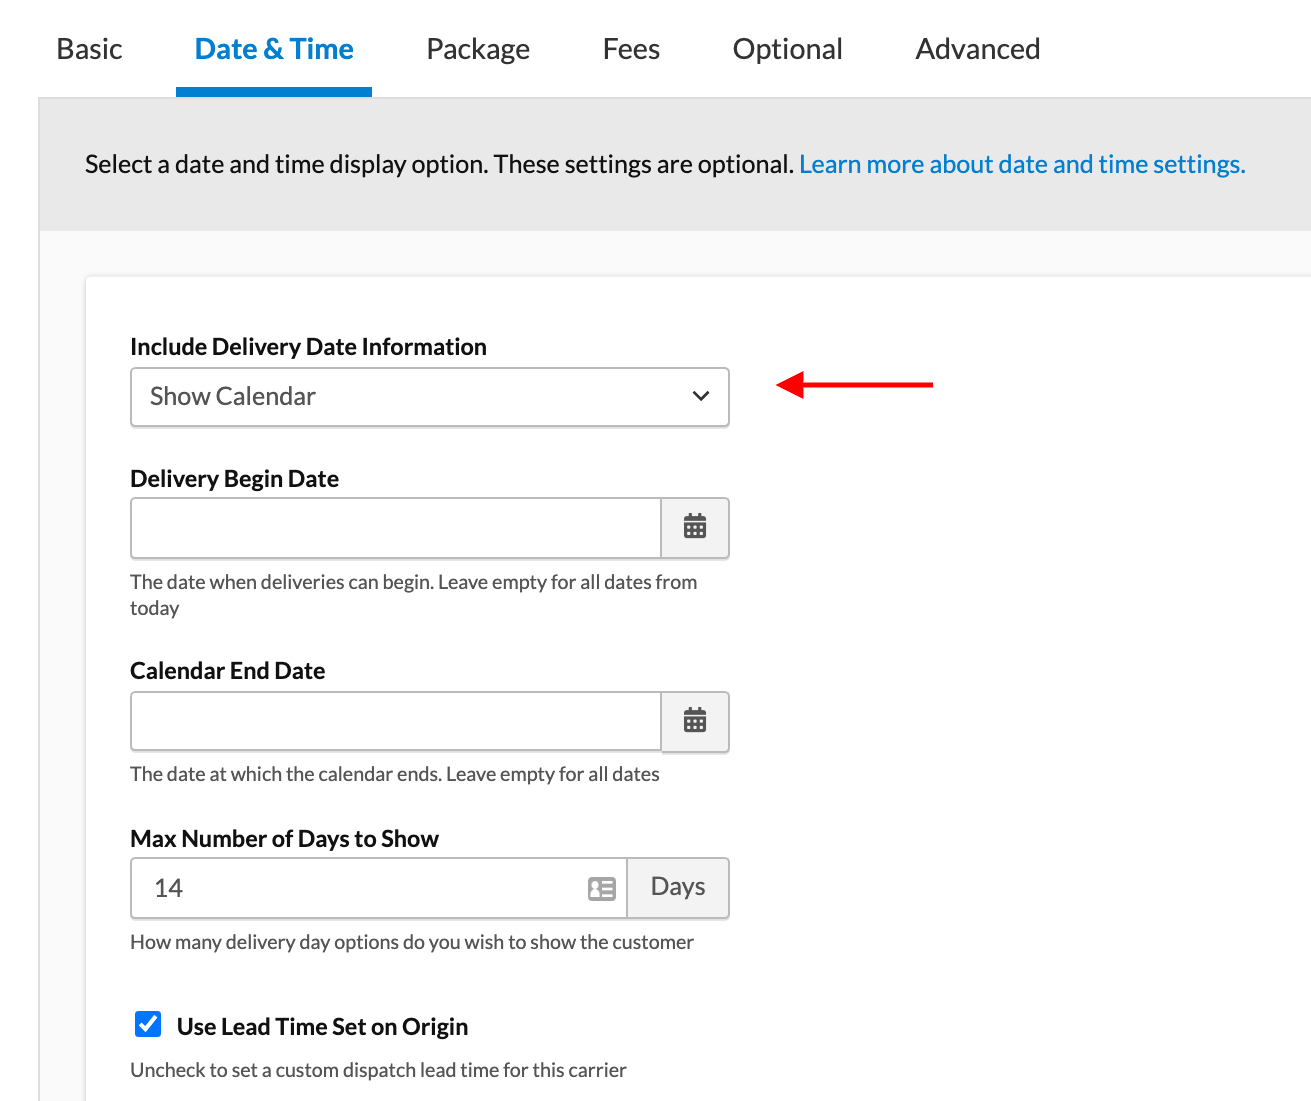Open the Calendar End Date calendar picker
The height and width of the screenshot is (1101, 1311).
coord(695,721)
